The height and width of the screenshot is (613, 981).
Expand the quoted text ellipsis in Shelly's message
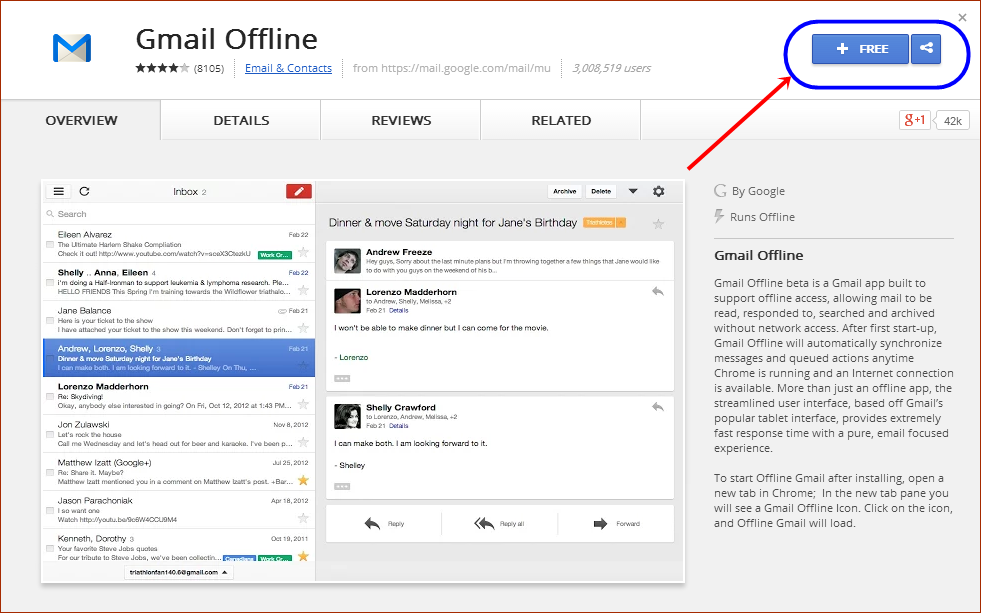pyautogui.click(x=342, y=487)
